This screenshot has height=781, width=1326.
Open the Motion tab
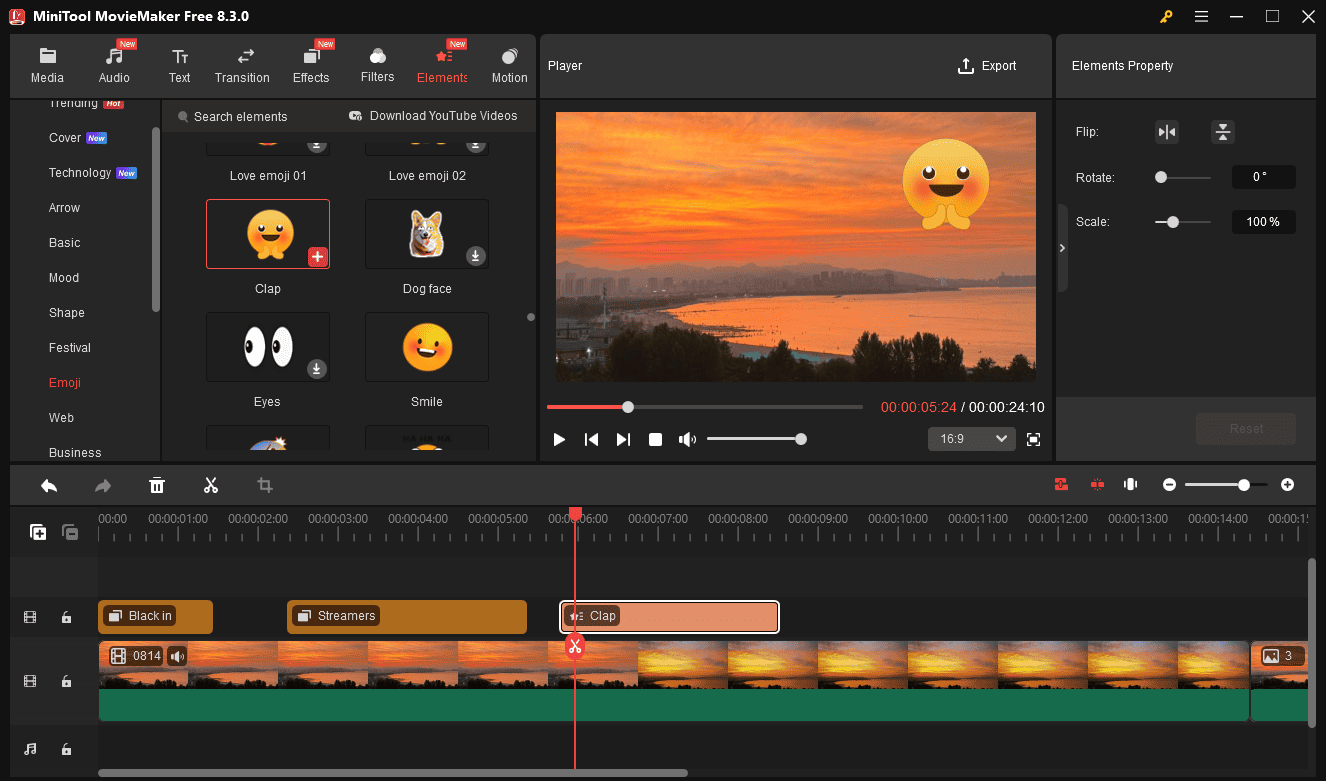[509, 66]
